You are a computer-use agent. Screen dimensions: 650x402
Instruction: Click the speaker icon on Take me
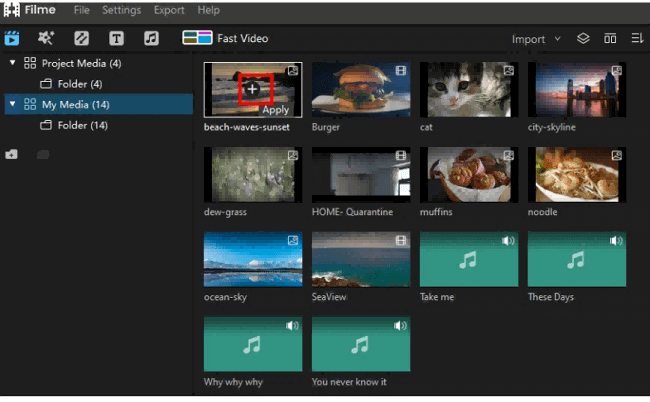(508, 240)
